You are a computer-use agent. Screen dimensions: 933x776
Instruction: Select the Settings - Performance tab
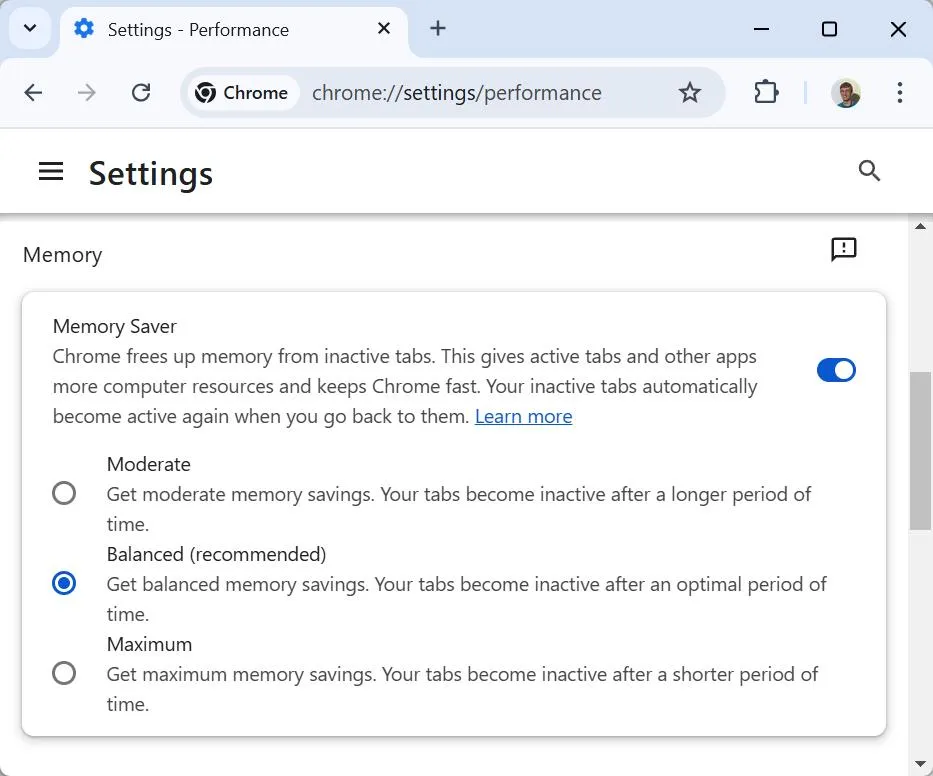(x=232, y=30)
